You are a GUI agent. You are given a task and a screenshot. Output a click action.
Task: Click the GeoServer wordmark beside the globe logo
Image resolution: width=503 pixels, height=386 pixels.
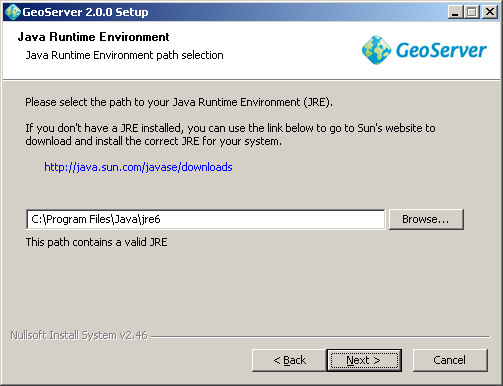point(441,50)
